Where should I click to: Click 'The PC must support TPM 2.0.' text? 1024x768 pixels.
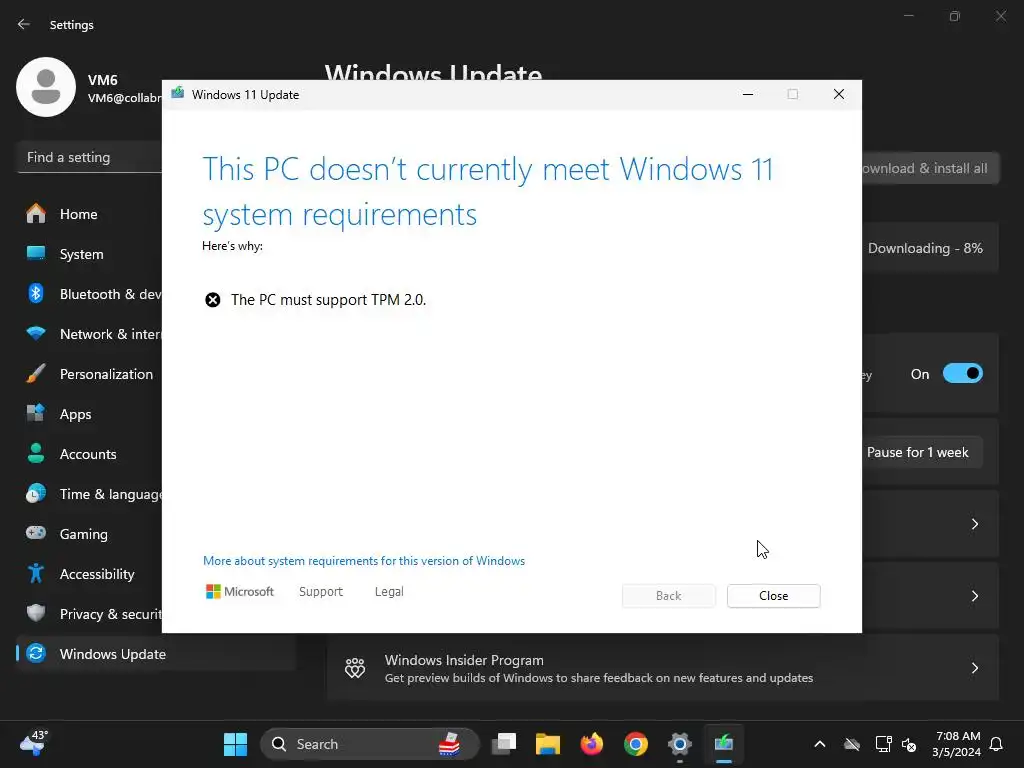click(x=328, y=300)
